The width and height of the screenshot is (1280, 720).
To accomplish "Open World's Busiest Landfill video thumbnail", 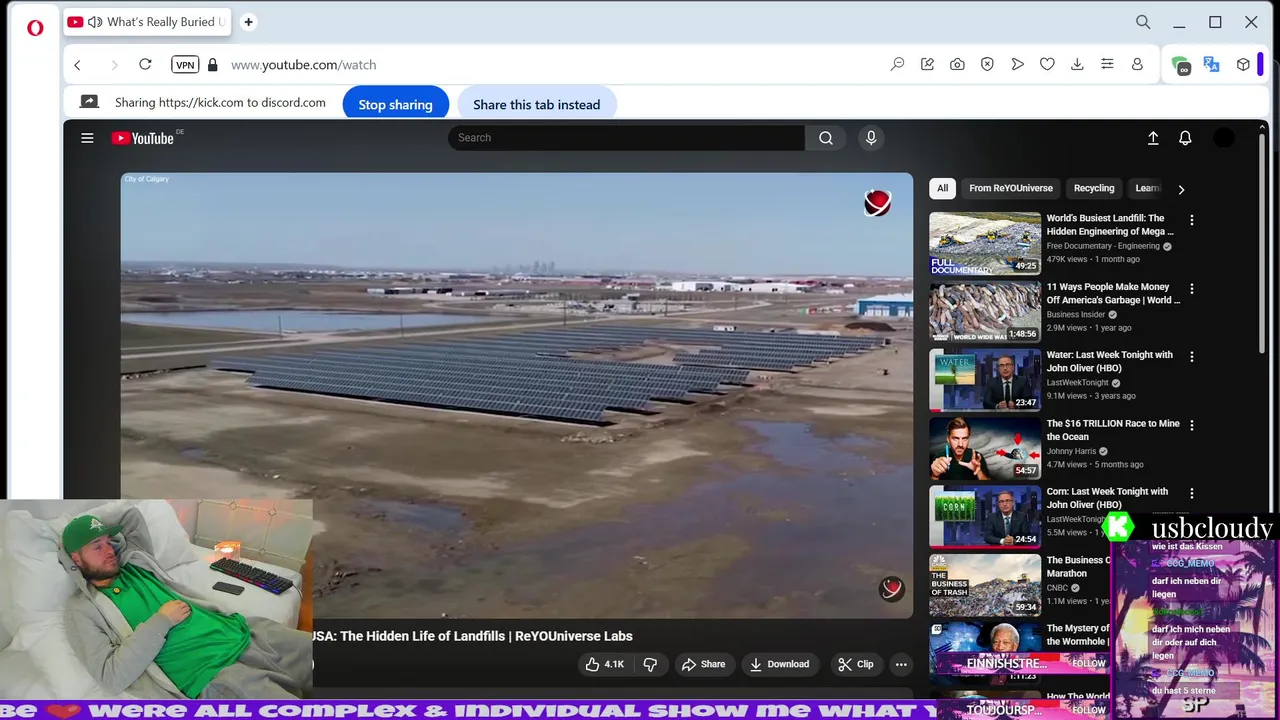I will pyautogui.click(x=985, y=243).
